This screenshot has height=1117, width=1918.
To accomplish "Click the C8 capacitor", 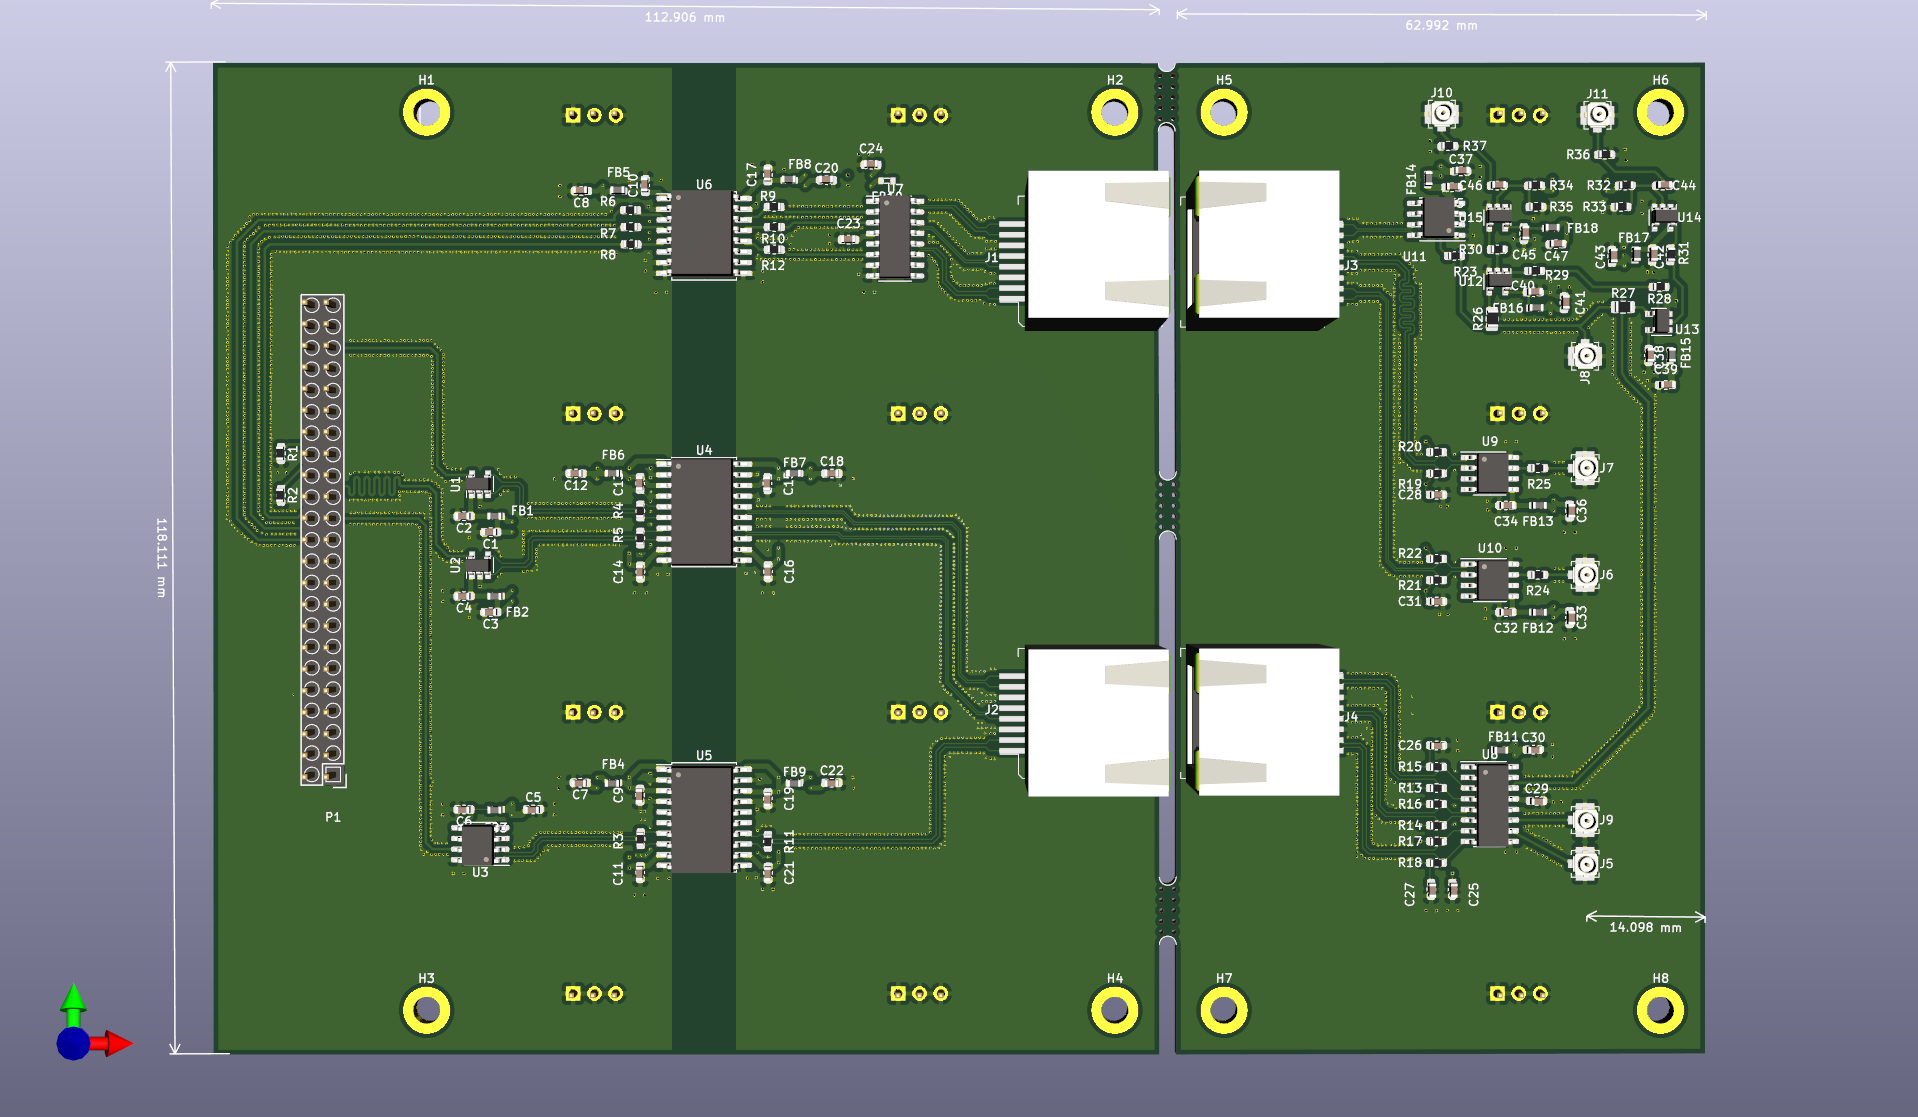I will (580, 190).
